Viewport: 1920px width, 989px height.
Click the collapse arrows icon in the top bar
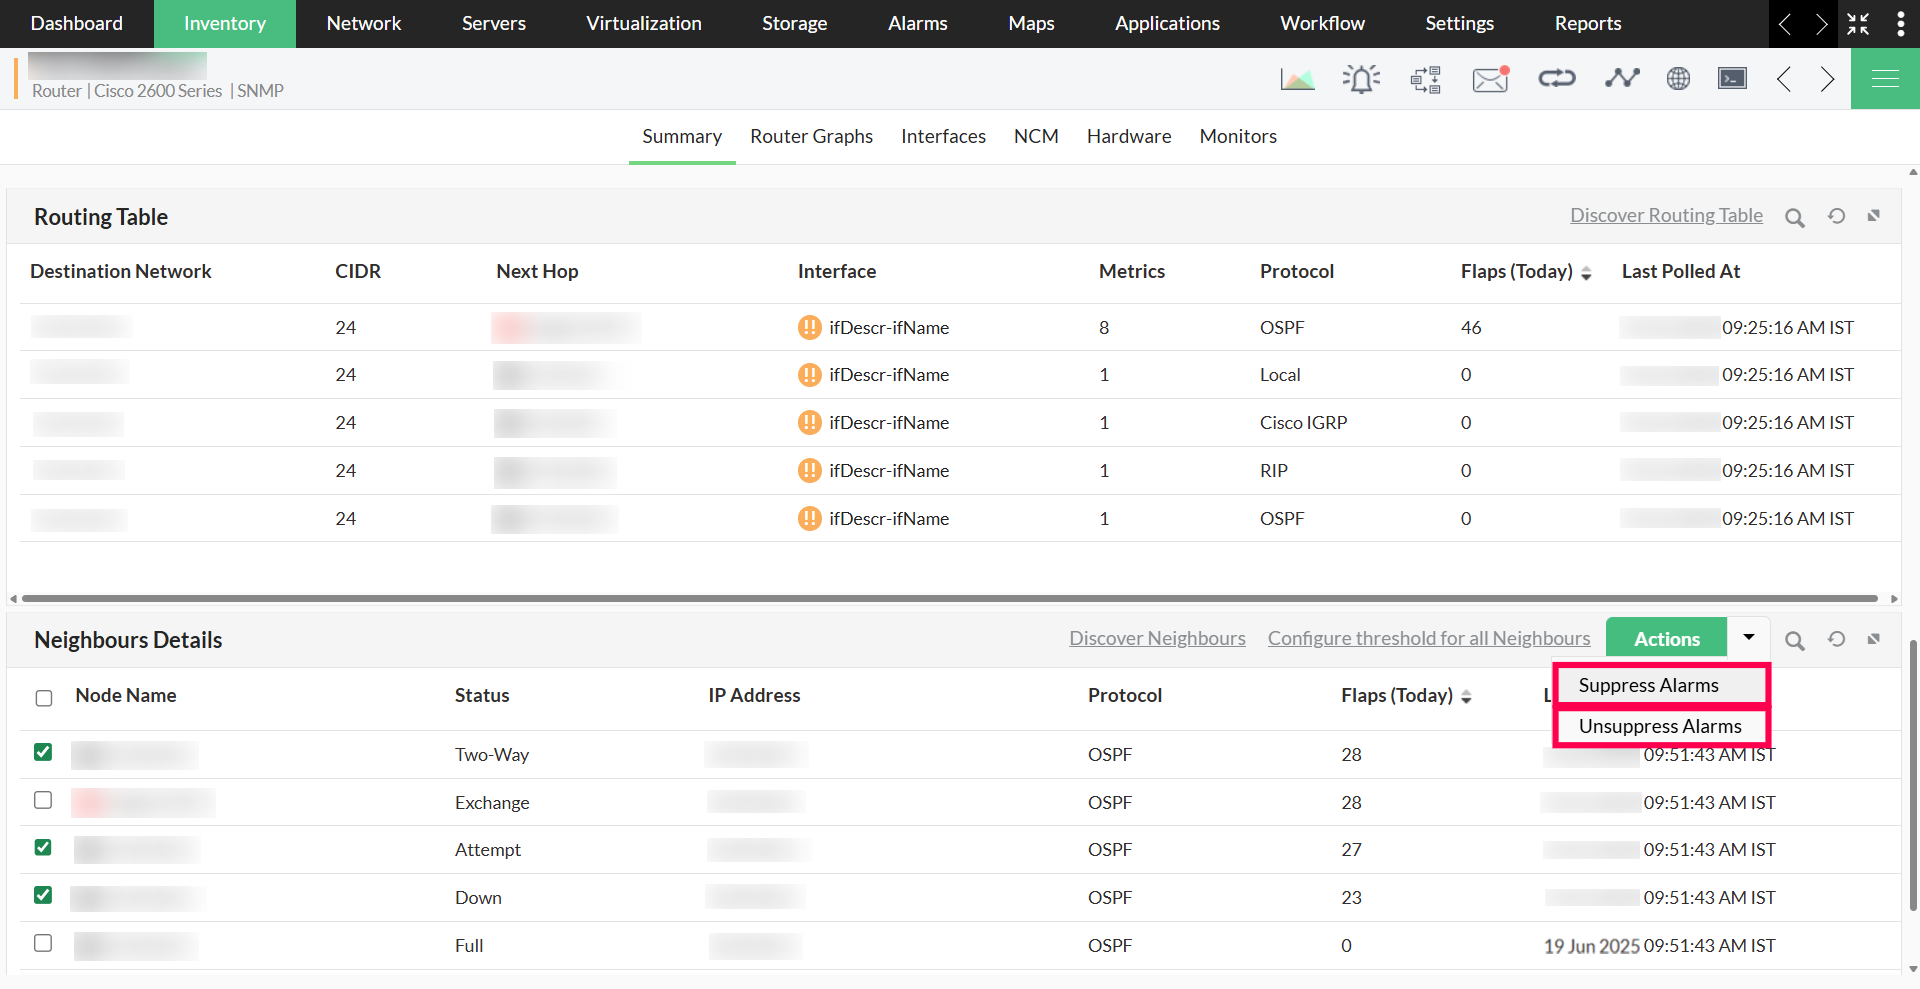[1858, 24]
